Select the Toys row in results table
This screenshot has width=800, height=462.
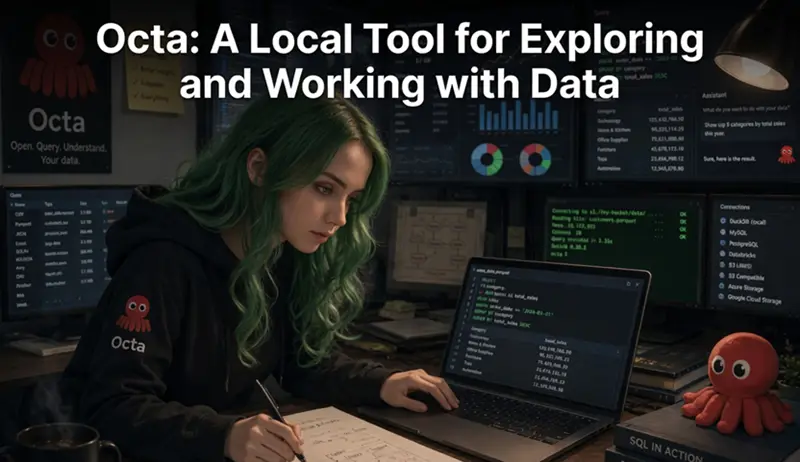640,159
